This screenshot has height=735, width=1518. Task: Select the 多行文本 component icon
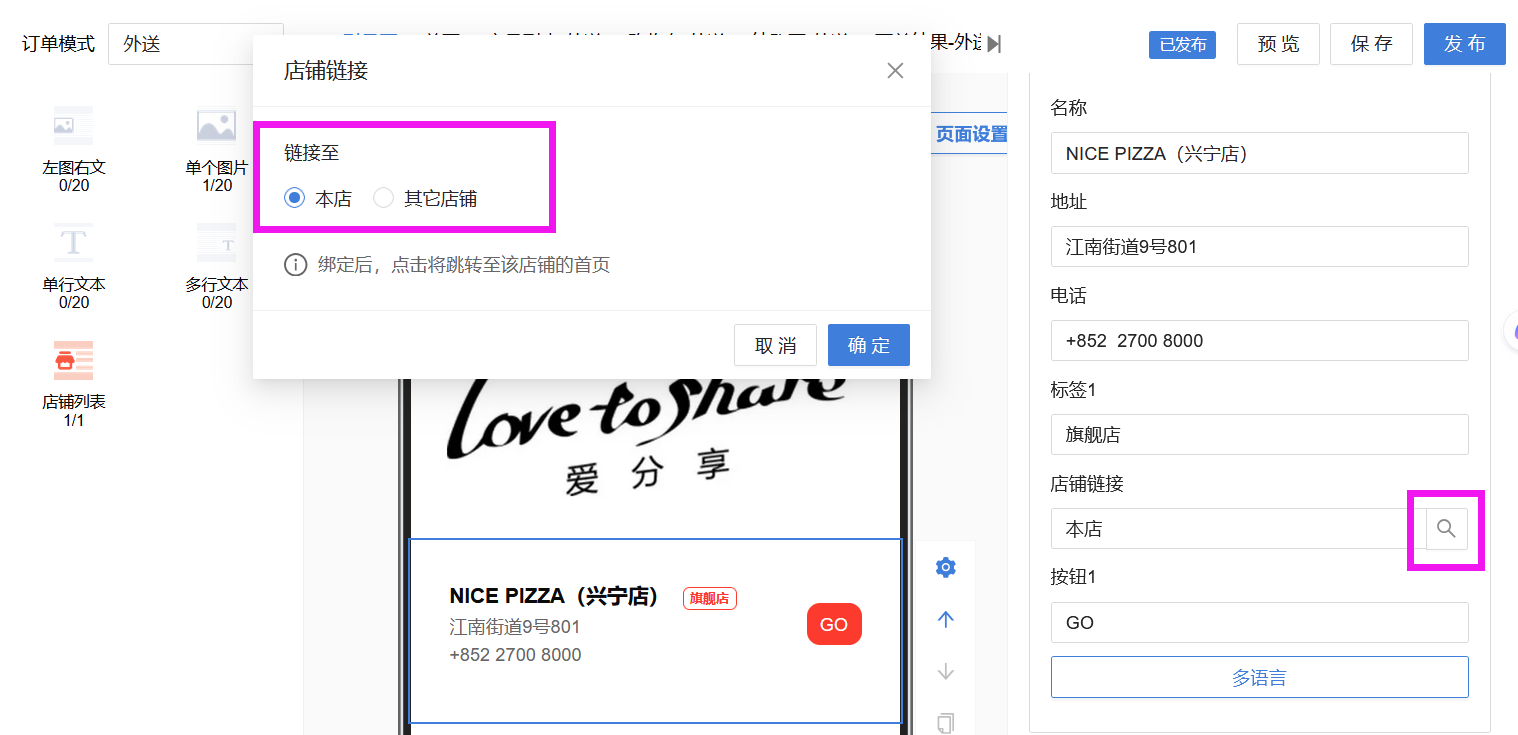pos(217,243)
